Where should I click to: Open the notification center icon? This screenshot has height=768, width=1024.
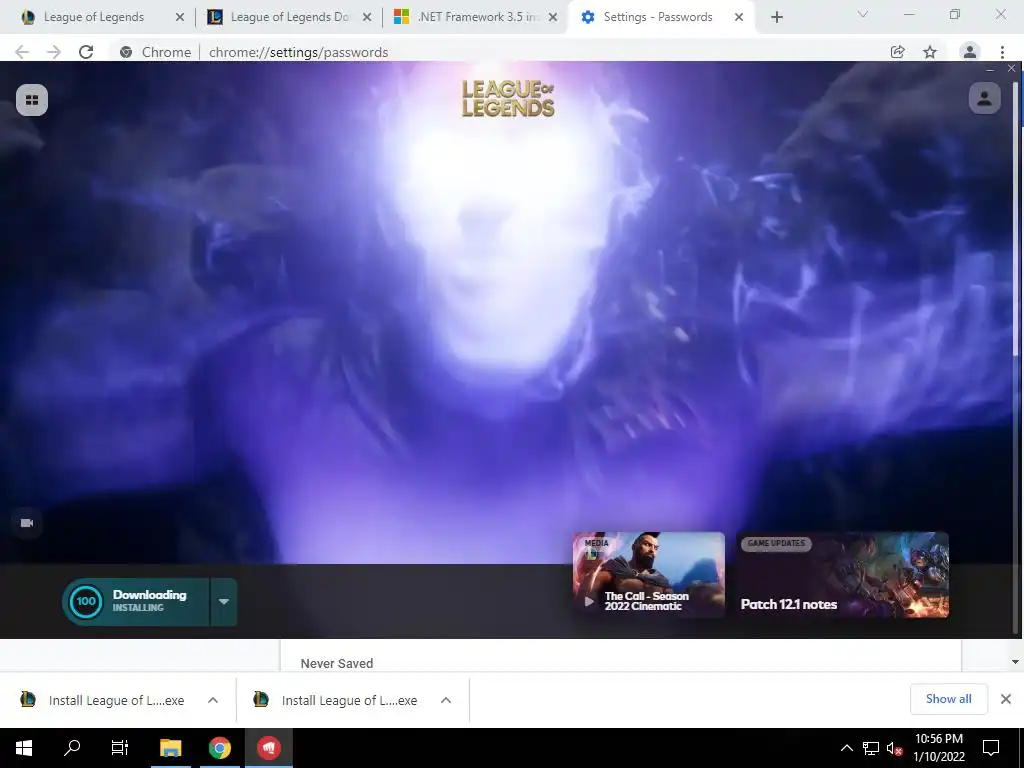pos(991,748)
